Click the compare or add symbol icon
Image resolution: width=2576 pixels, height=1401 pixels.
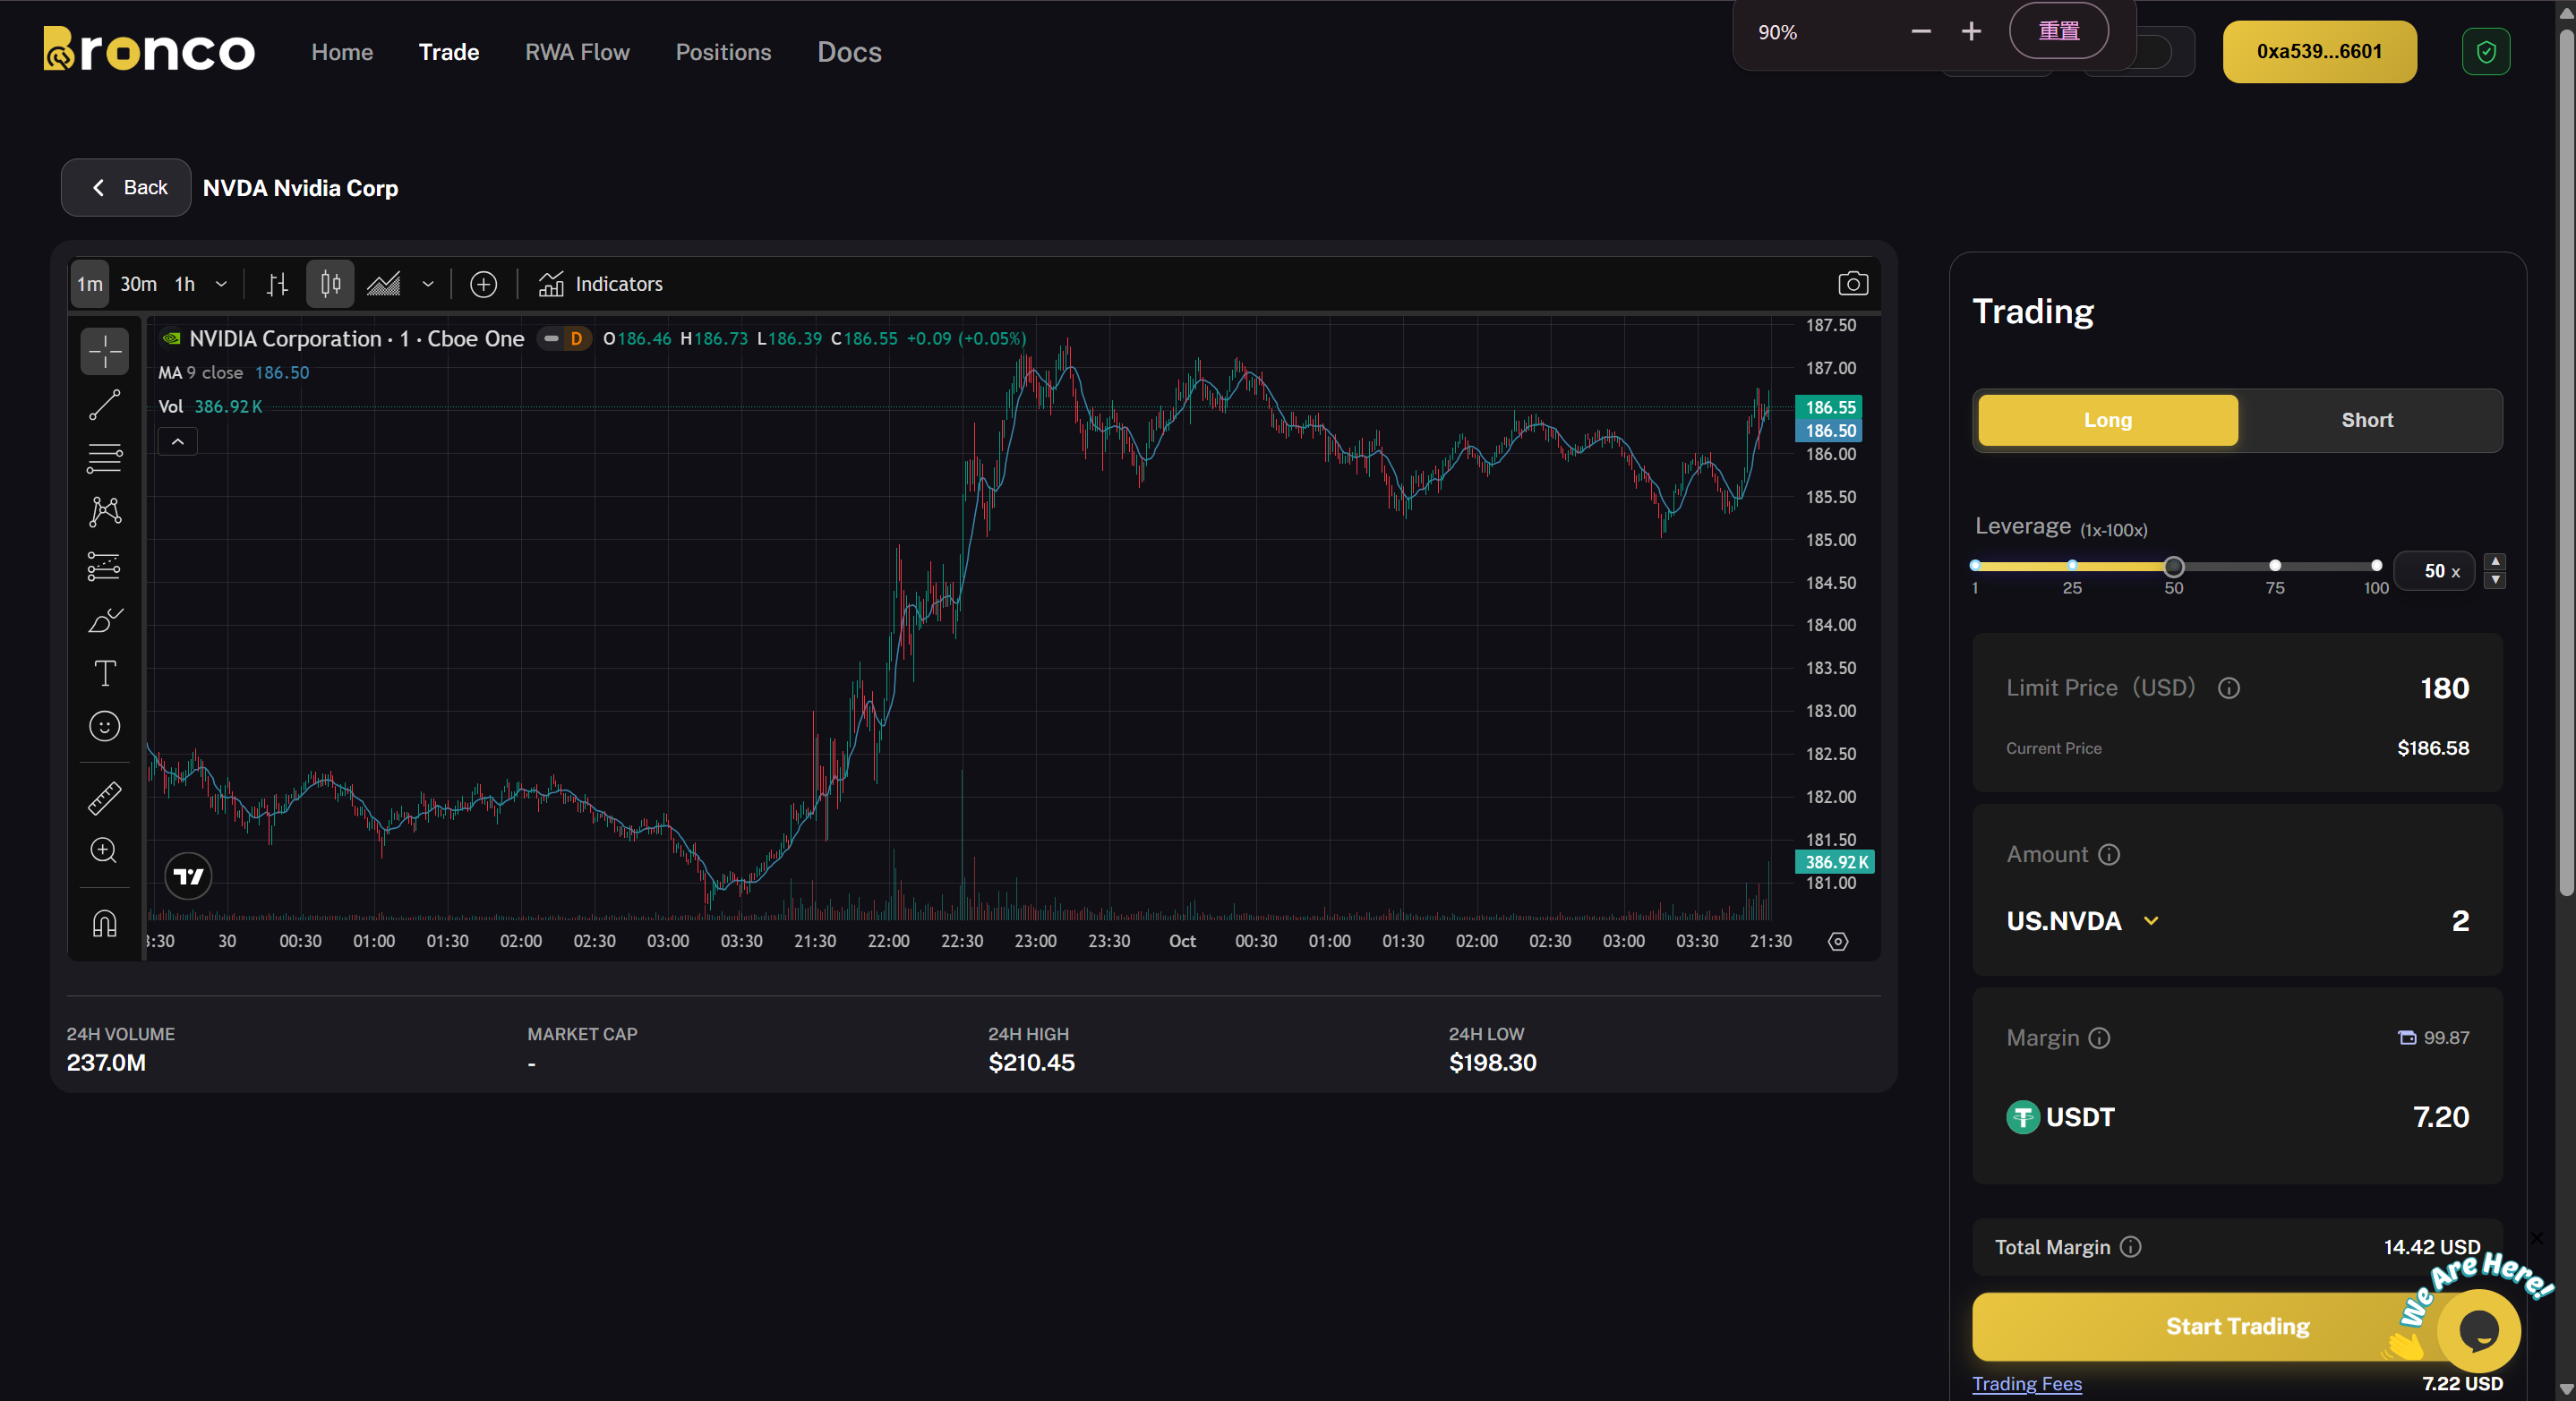coord(483,285)
